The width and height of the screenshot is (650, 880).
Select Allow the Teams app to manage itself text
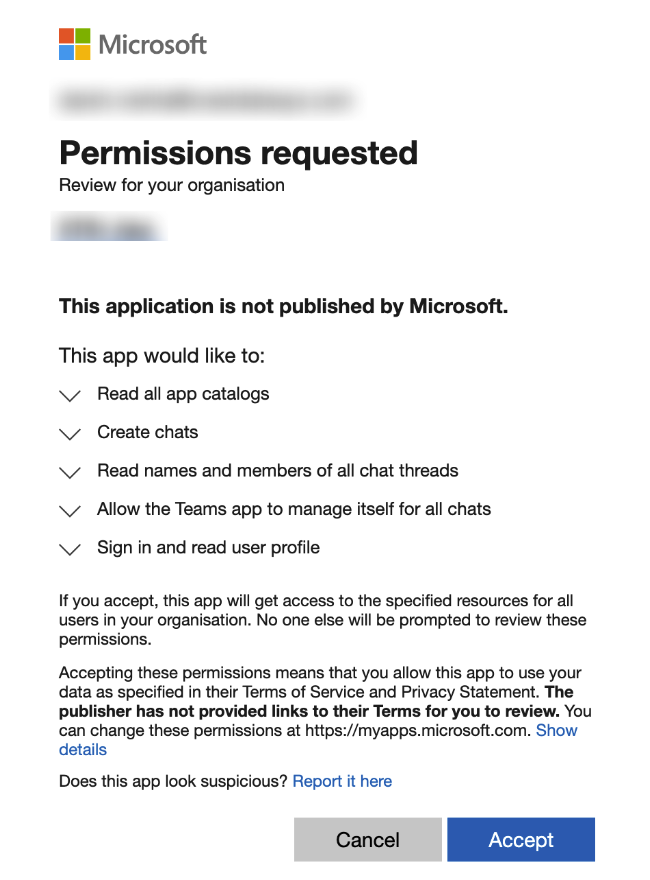click(x=294, y=509)
